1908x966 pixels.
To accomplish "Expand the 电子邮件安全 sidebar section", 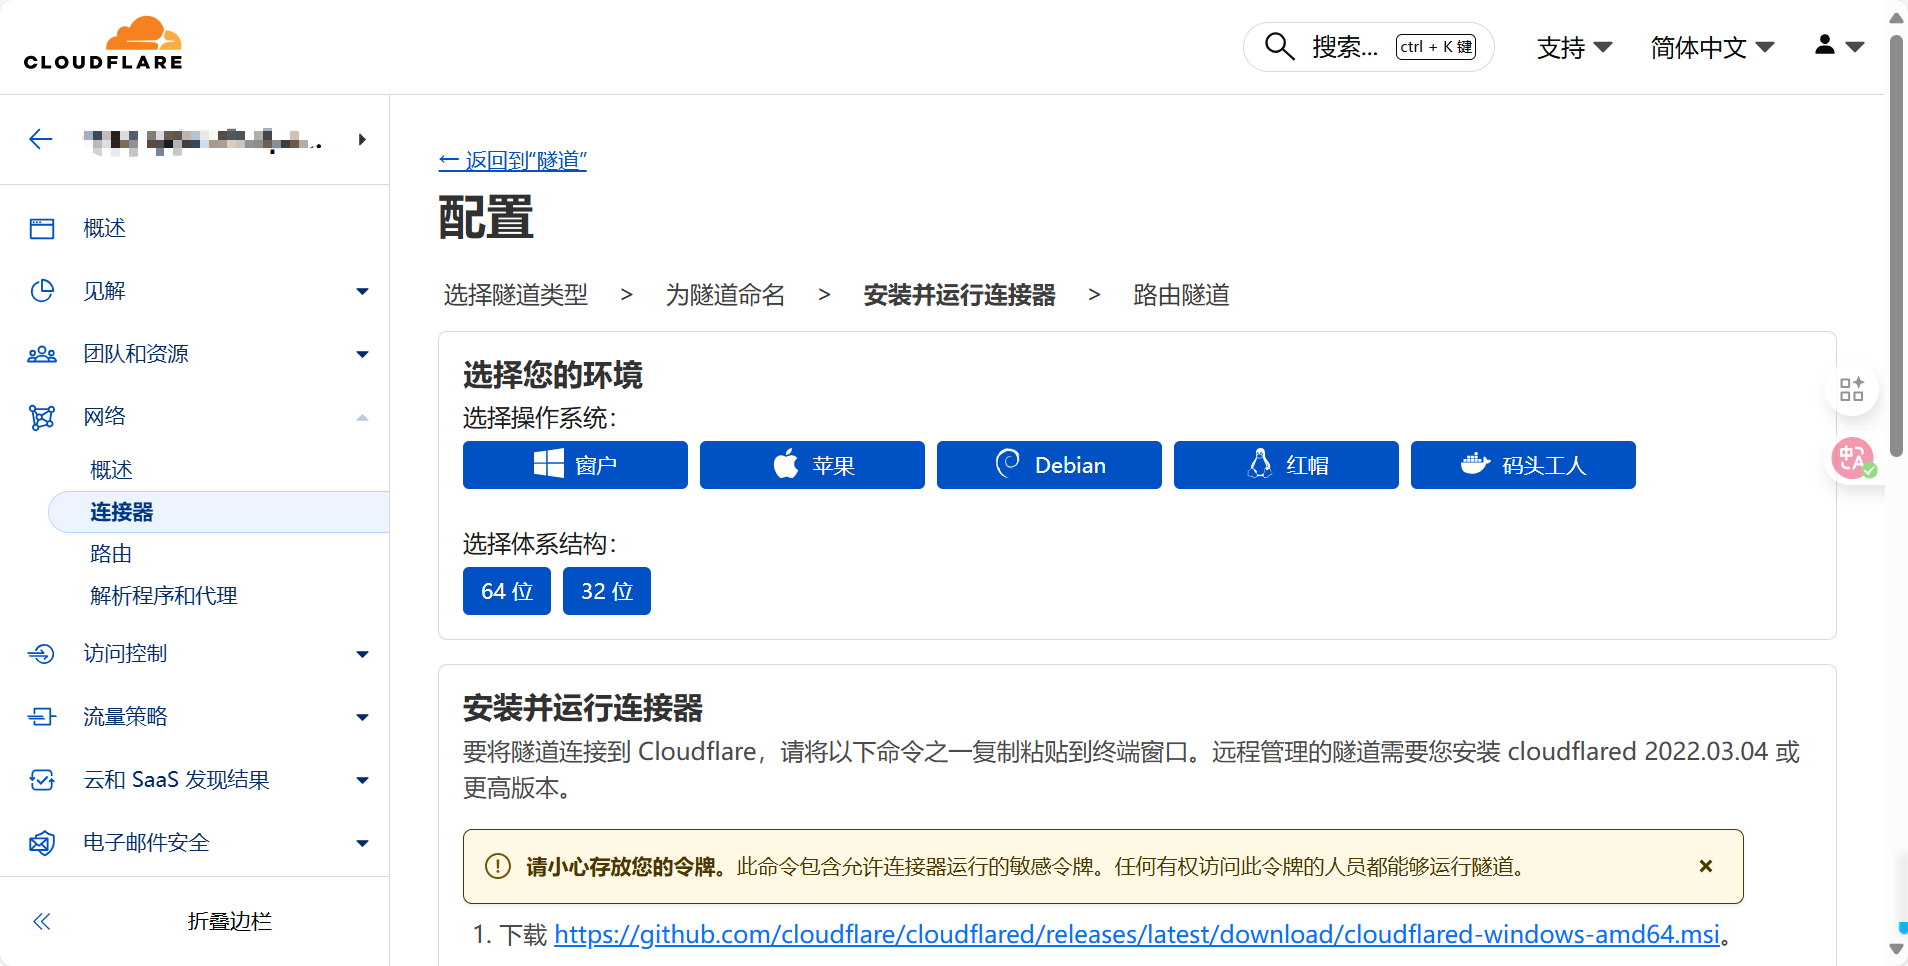I will click(x=362, y=844).
